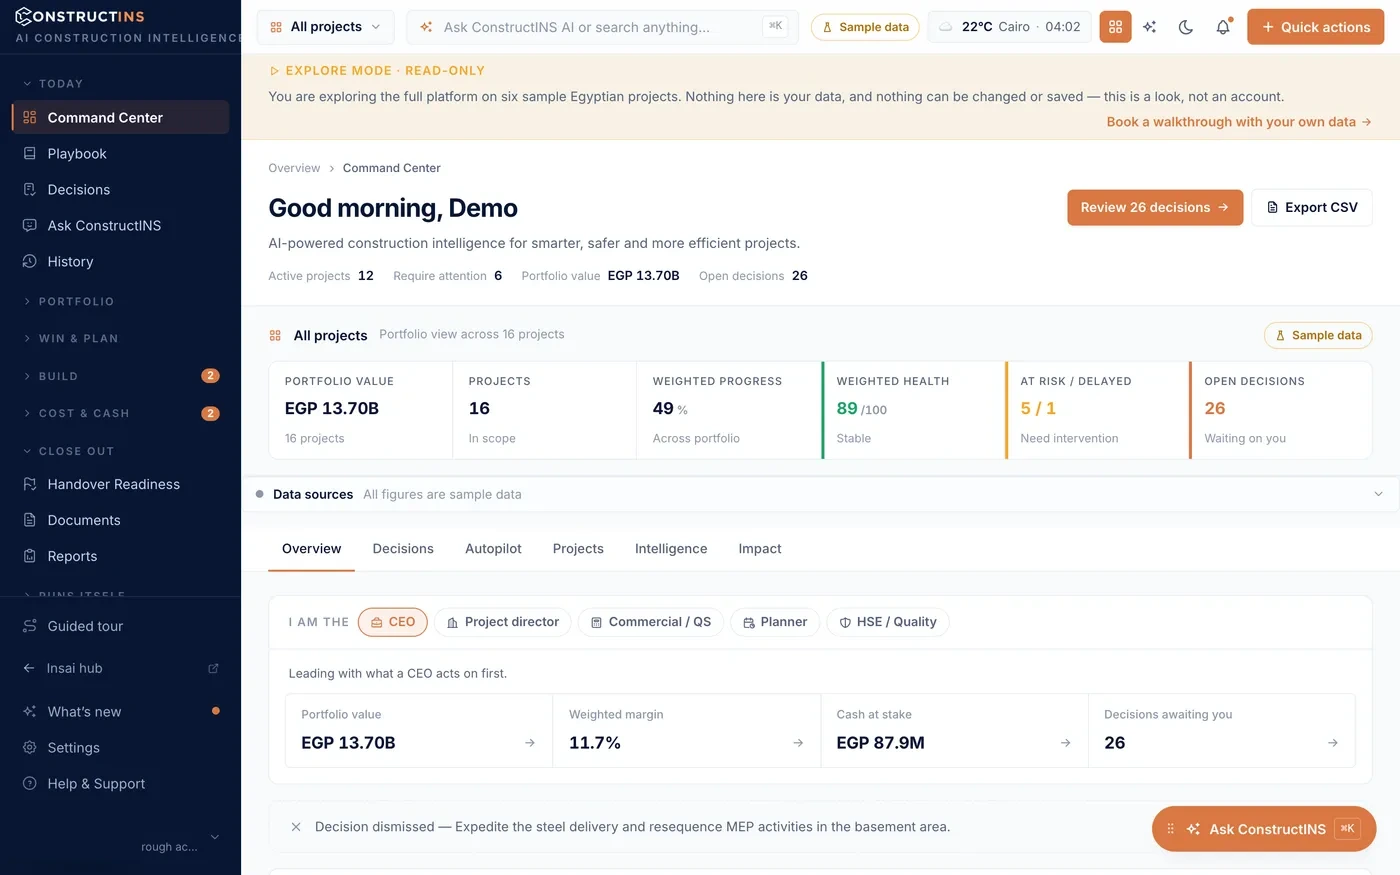Switch to the Intelligence tab

coord(671,549)
